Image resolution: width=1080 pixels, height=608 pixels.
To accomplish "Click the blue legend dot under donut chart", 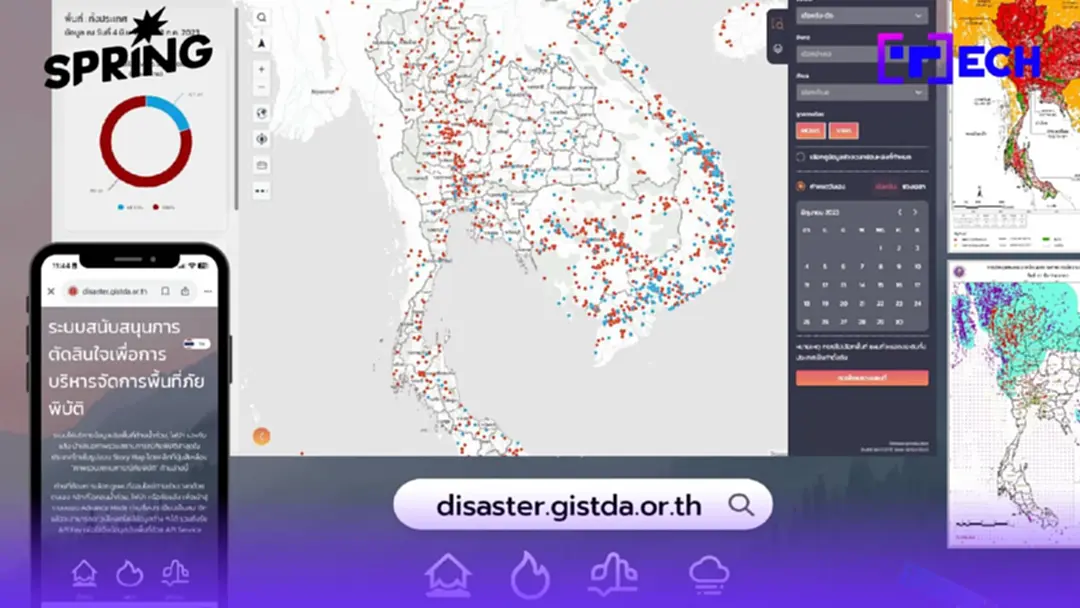I will click(x=121, y=207).
